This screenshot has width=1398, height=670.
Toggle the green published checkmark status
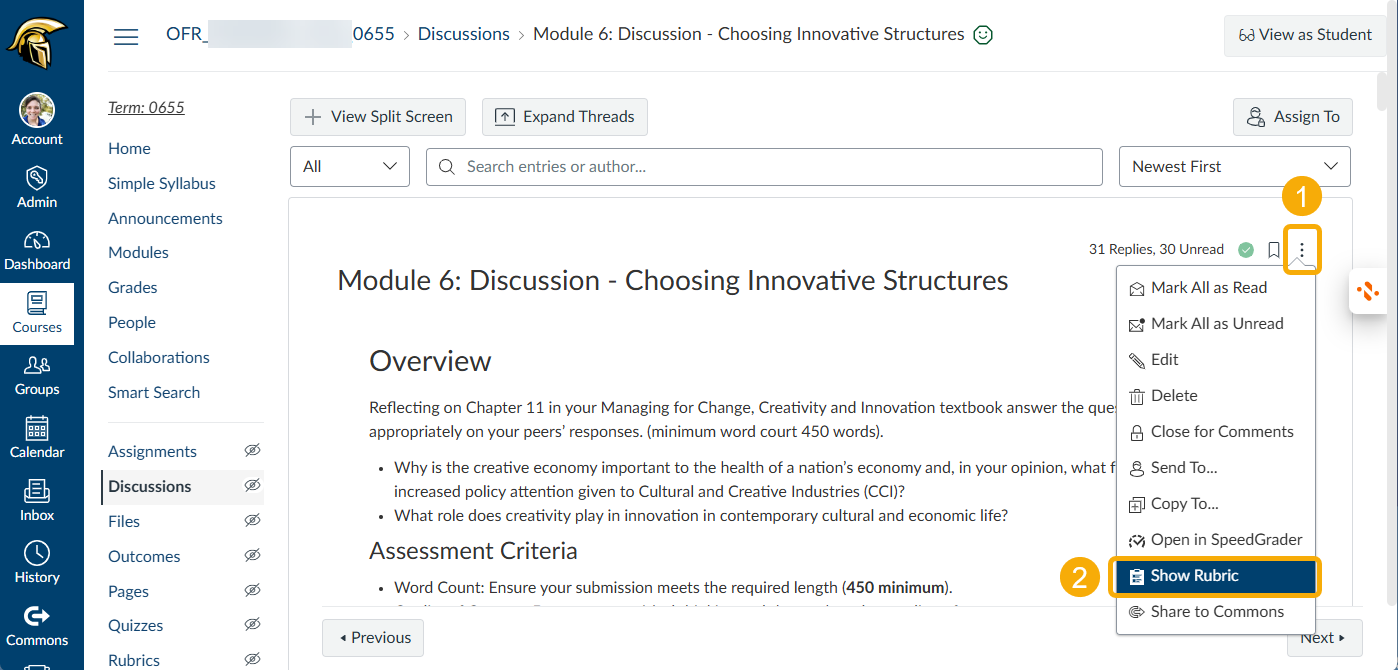pyautogui.click(x=1246, y=250)
